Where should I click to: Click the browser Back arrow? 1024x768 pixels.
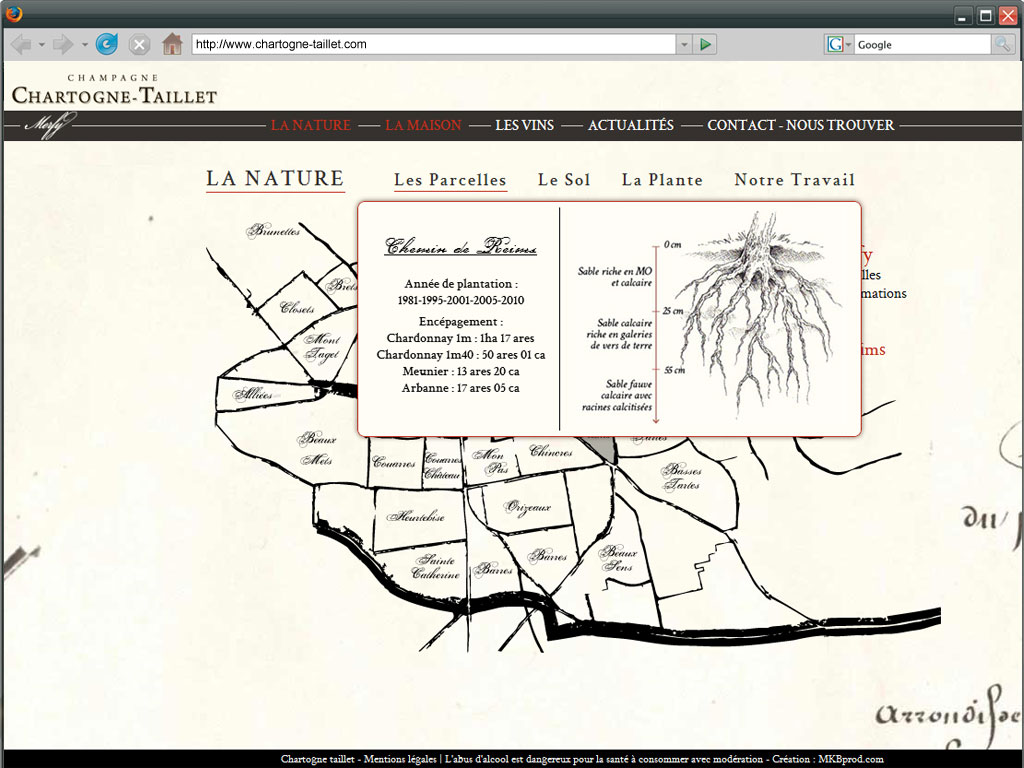21,44
